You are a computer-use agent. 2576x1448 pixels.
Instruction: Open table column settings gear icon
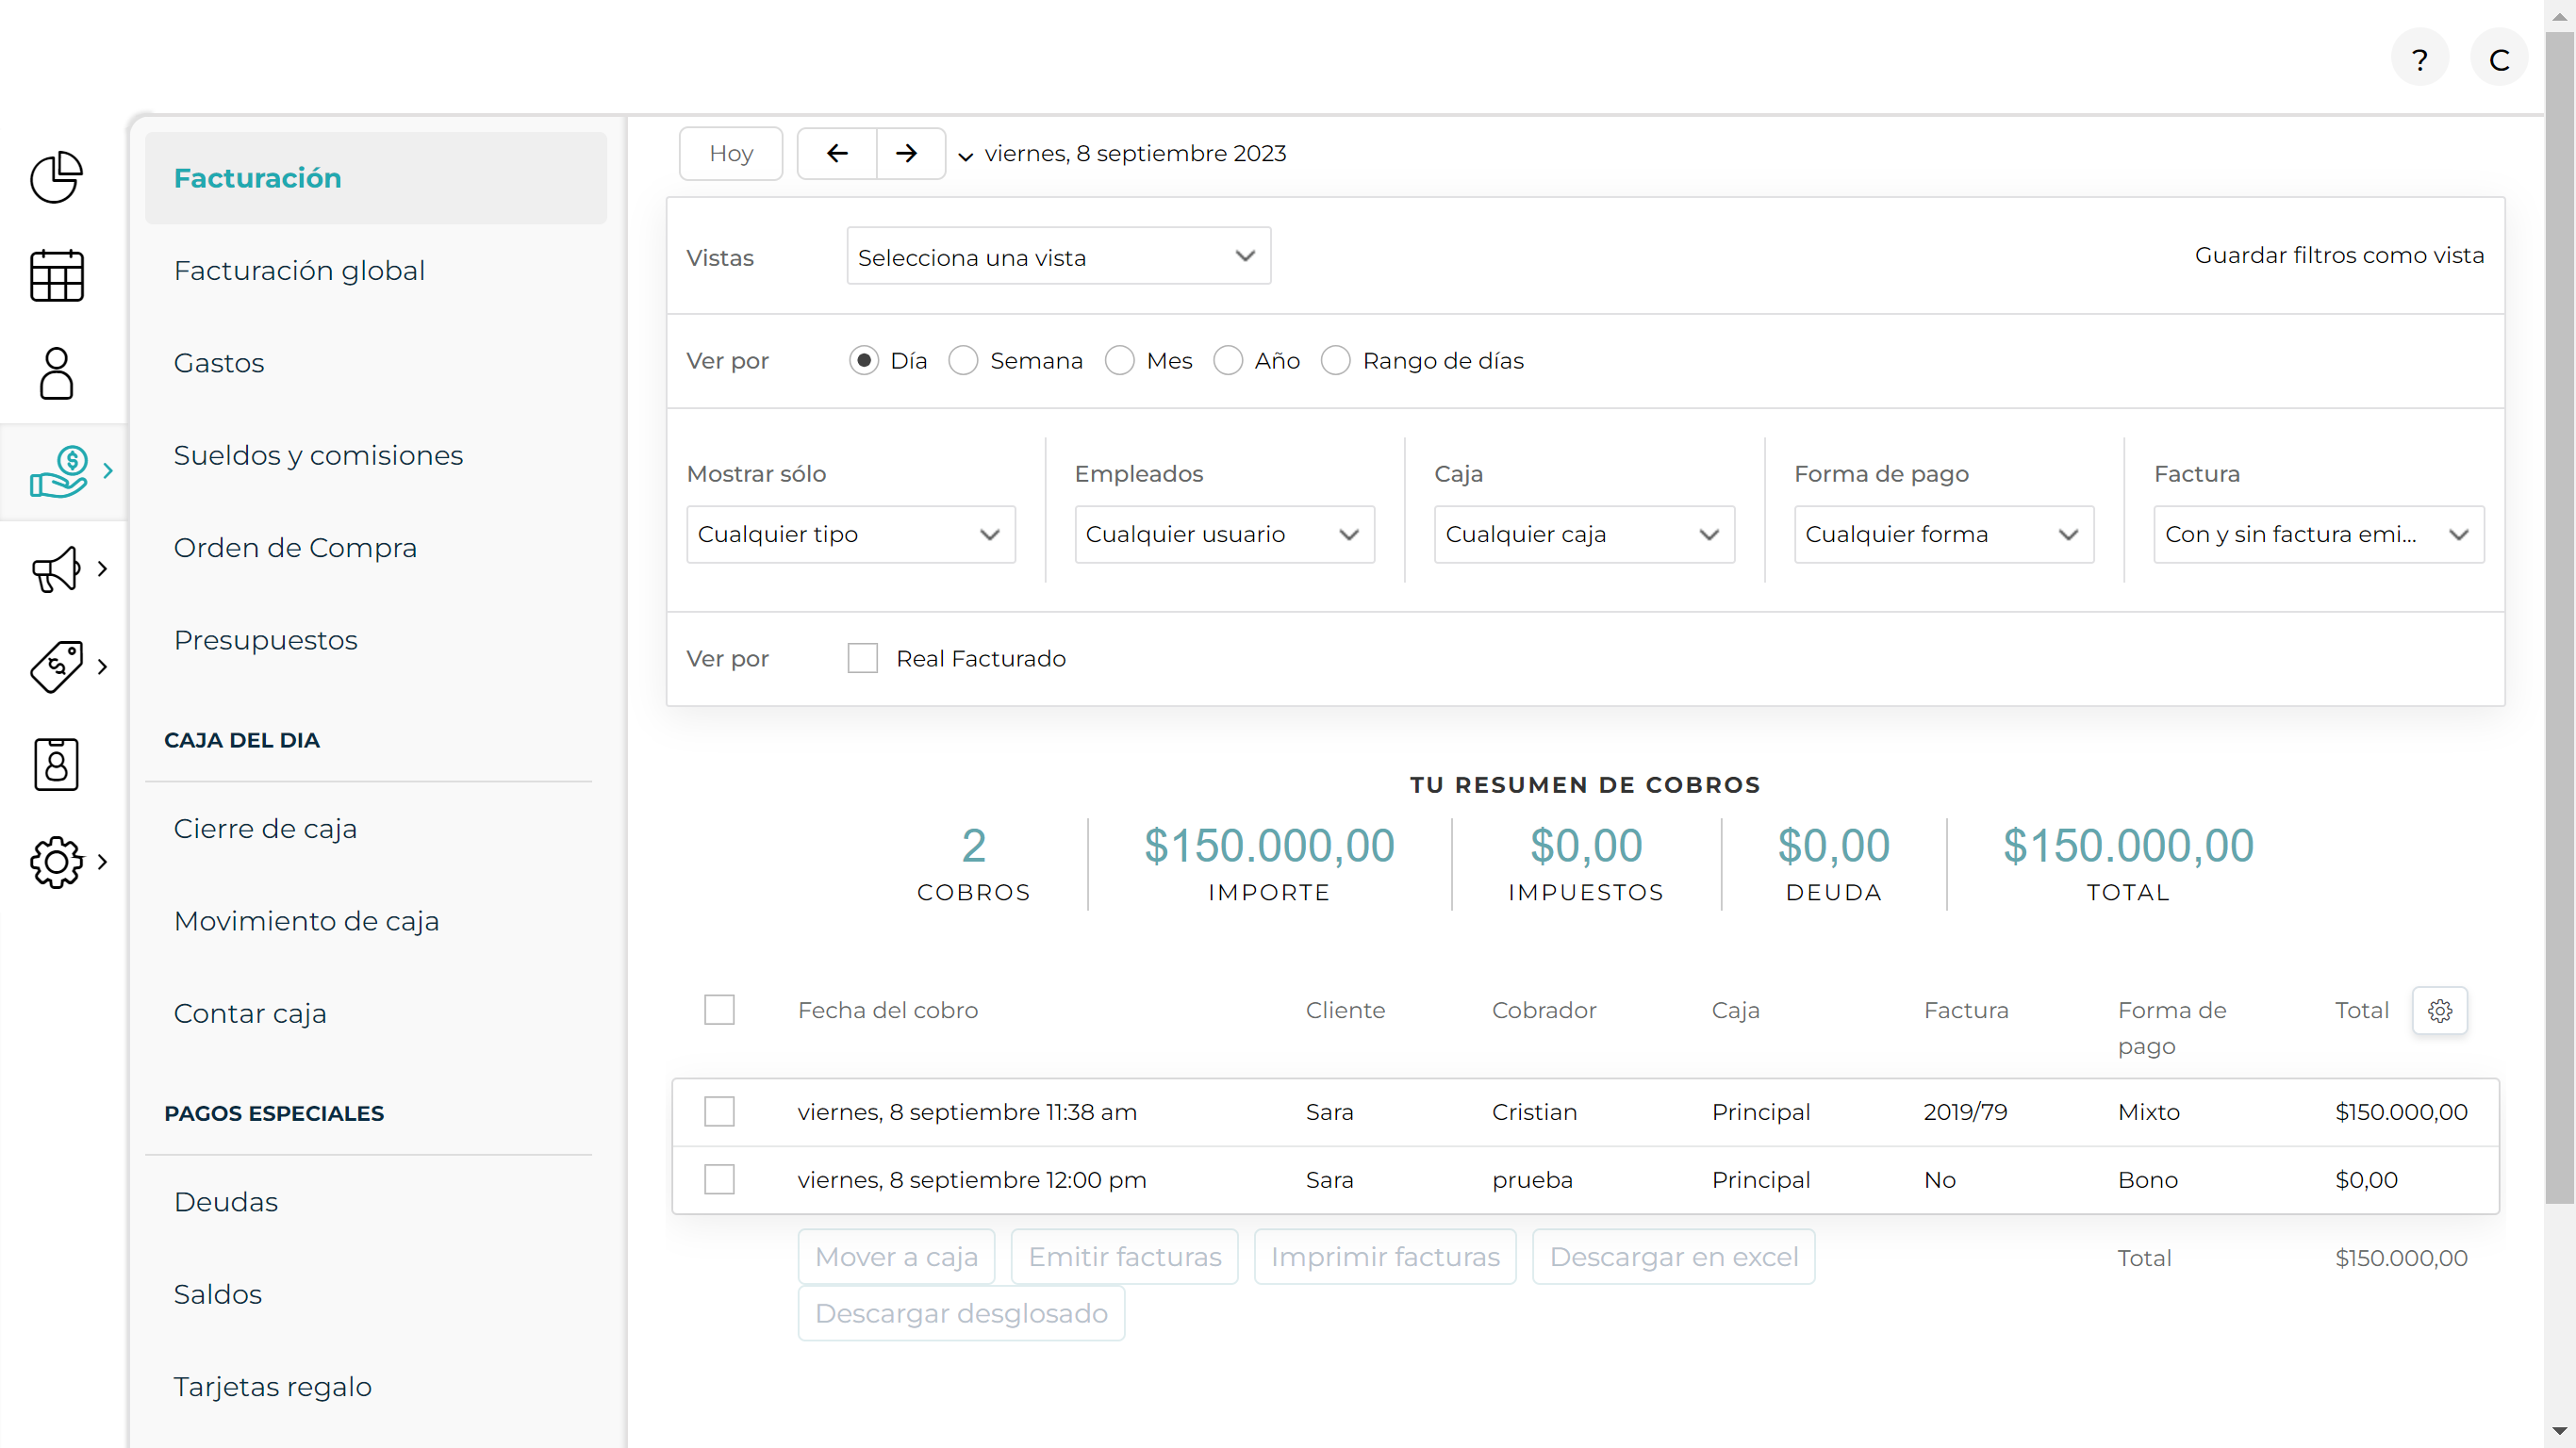click(x=2439, y=1011)
